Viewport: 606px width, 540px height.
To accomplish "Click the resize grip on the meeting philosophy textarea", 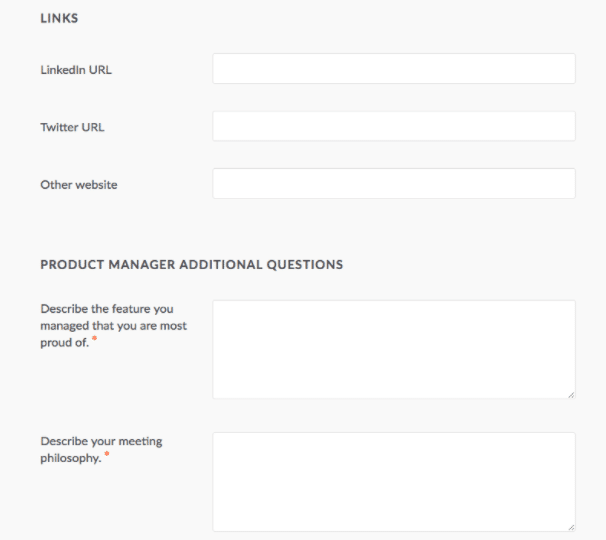I will 571,527.
